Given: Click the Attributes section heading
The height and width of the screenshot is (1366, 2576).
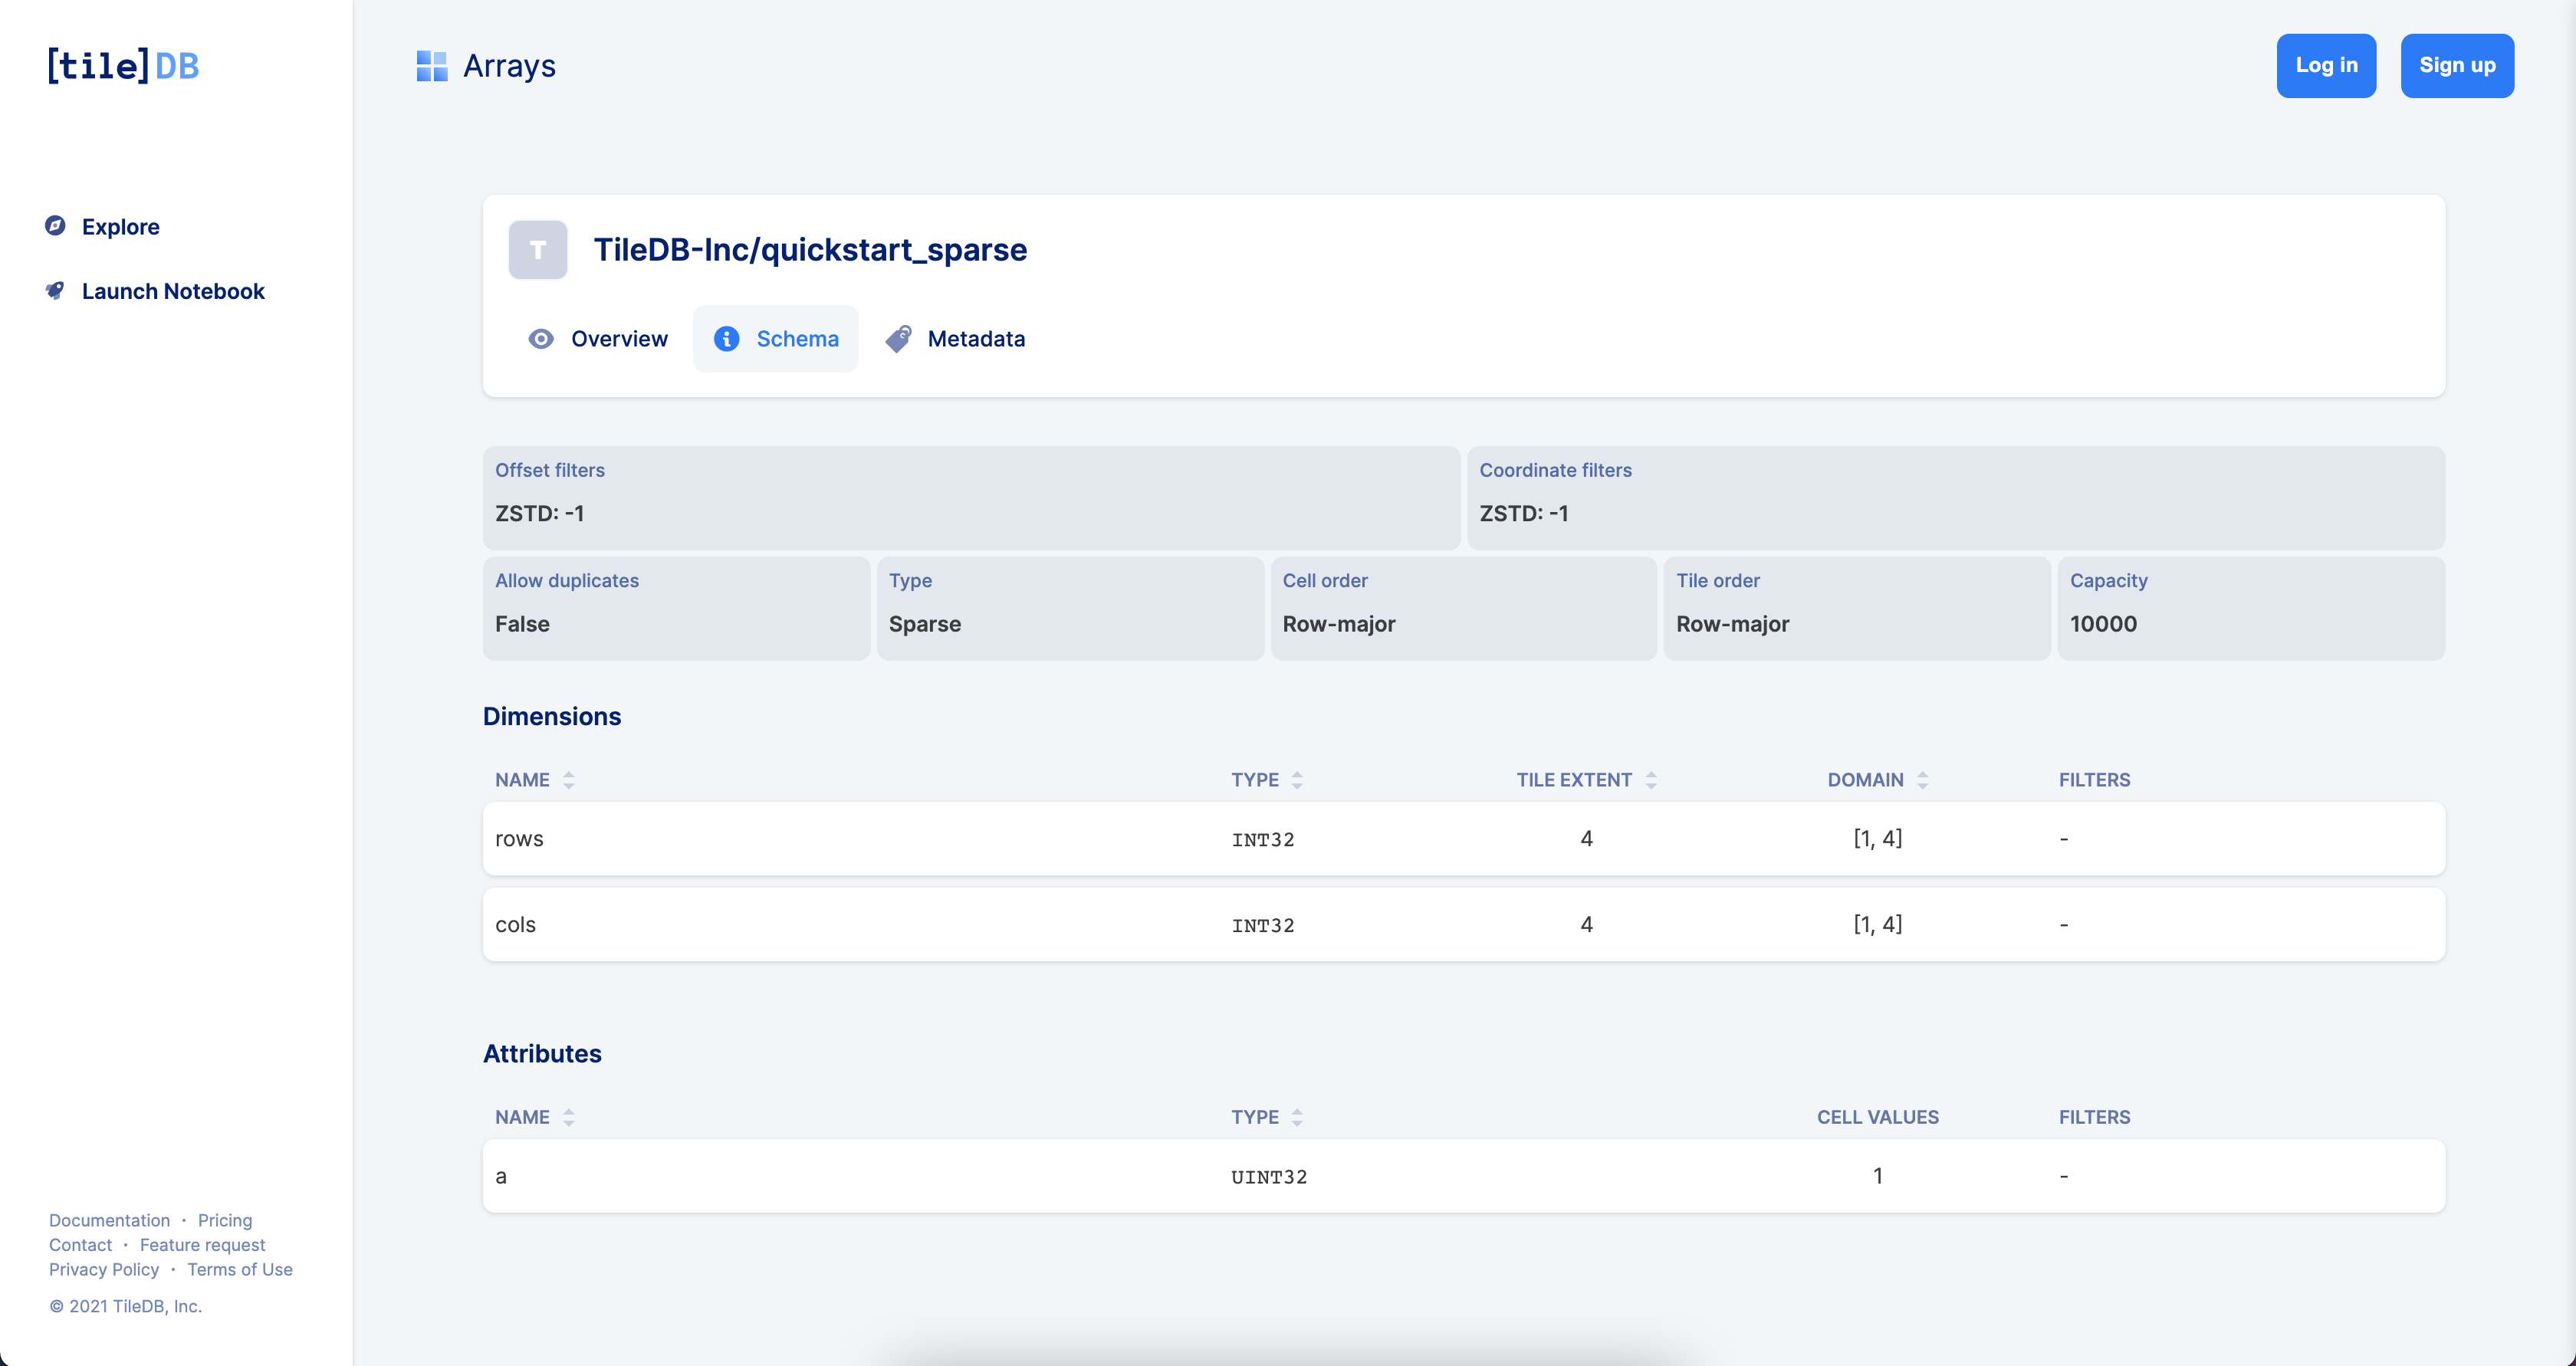Looking at the screenshot, I should pyautogui.click(x=542, y=1054).
